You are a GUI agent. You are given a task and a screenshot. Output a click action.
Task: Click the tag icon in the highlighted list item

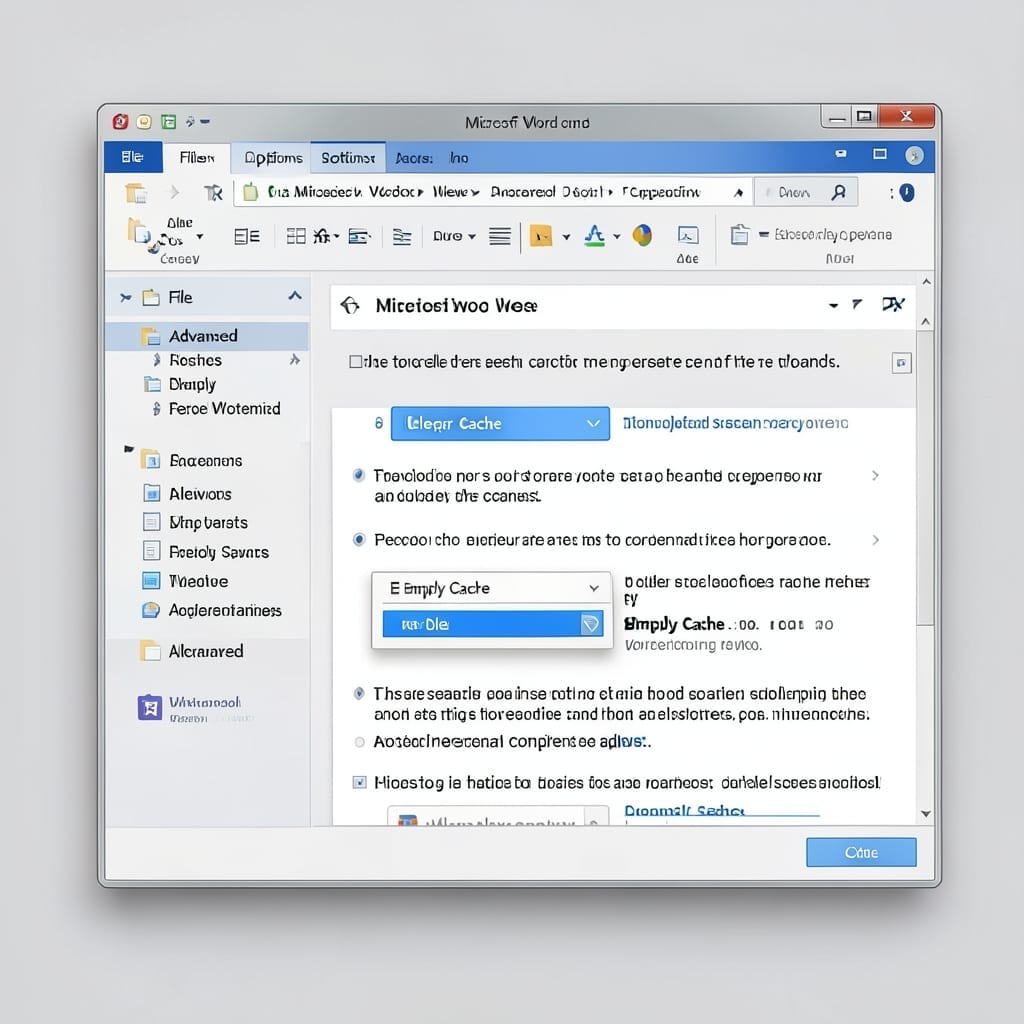pyautogui.click(x=590, y=624)
